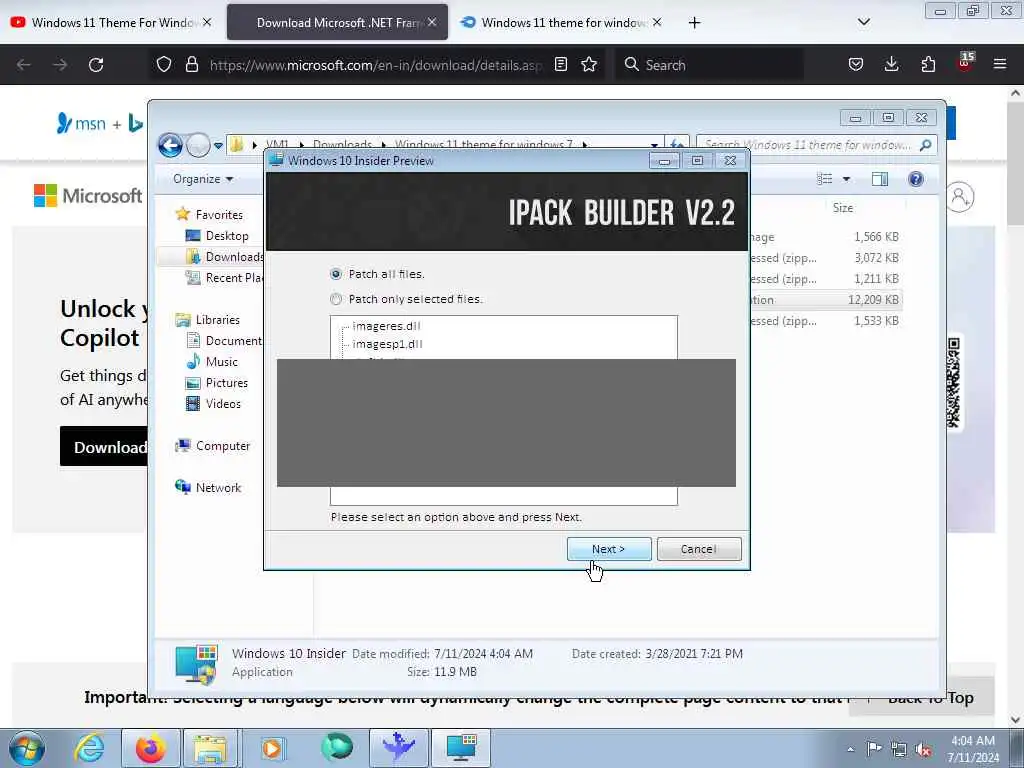Select imageres.dll in the file list
The image size is (1024, 768).
386,326
